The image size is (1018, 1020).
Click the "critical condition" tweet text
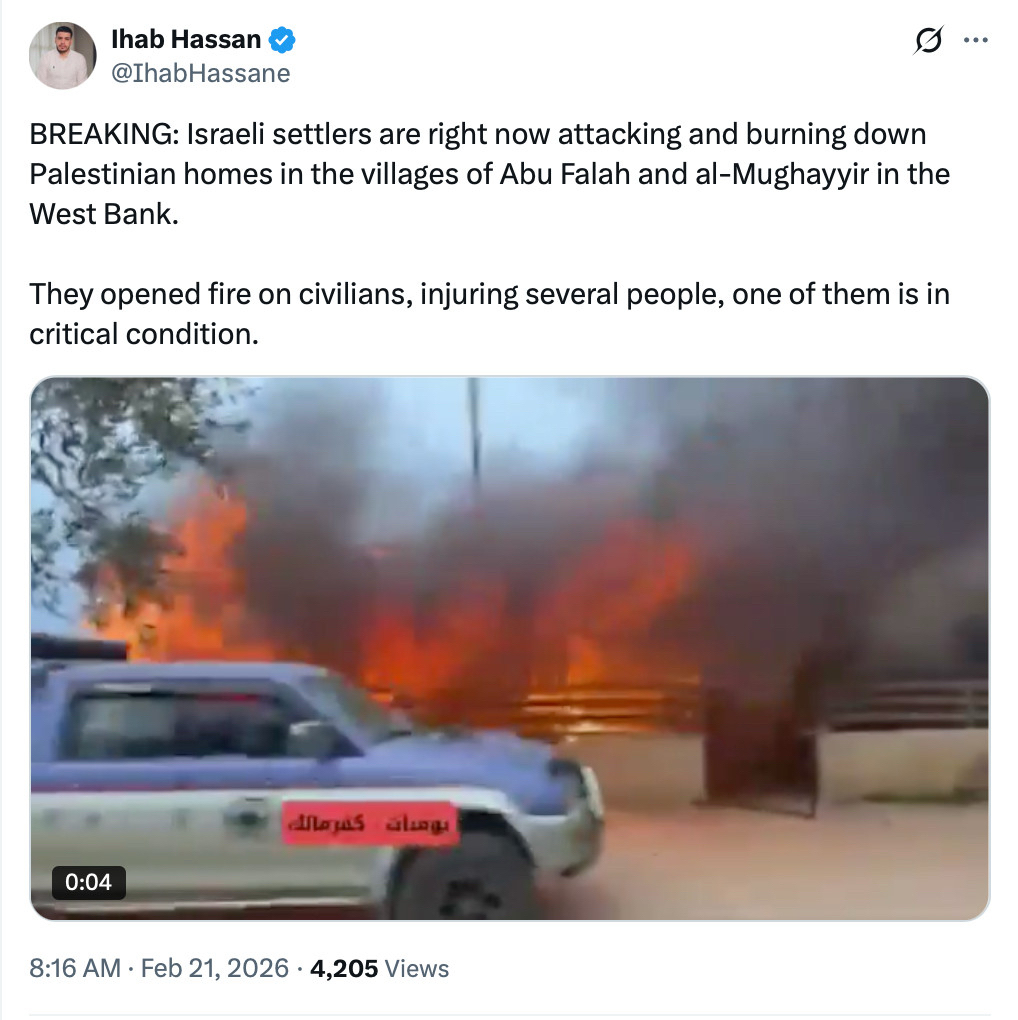coord(144,334)
